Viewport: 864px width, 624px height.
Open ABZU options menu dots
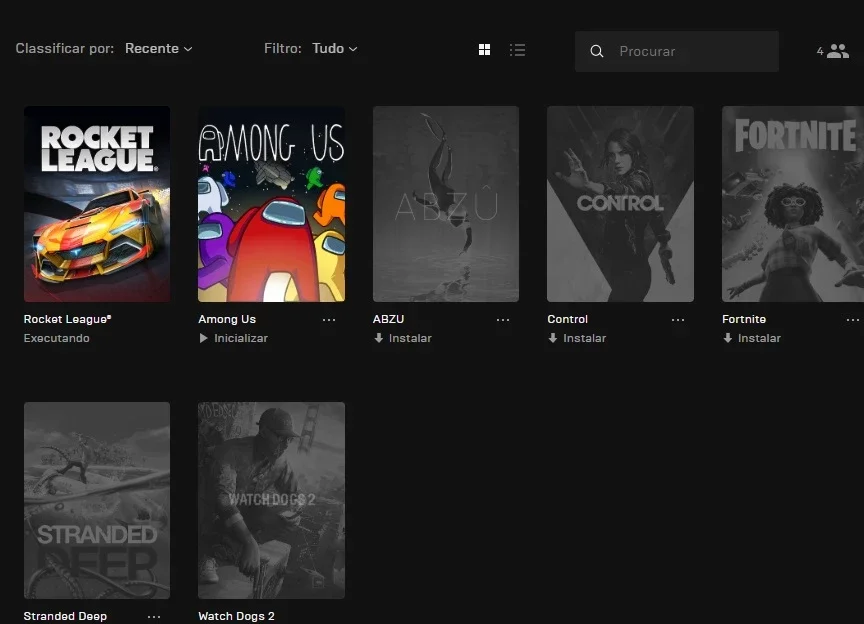click(503, 320)
